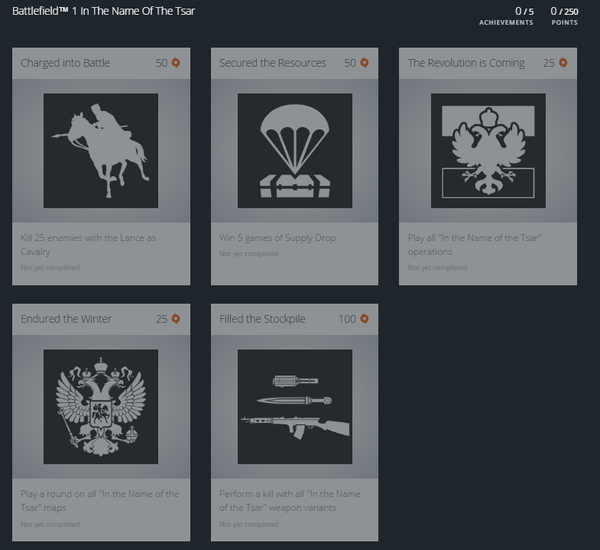Click points icon on Endured the Winter
The width and height of the screenshot is (600, 550).
[x=176, y=319]
